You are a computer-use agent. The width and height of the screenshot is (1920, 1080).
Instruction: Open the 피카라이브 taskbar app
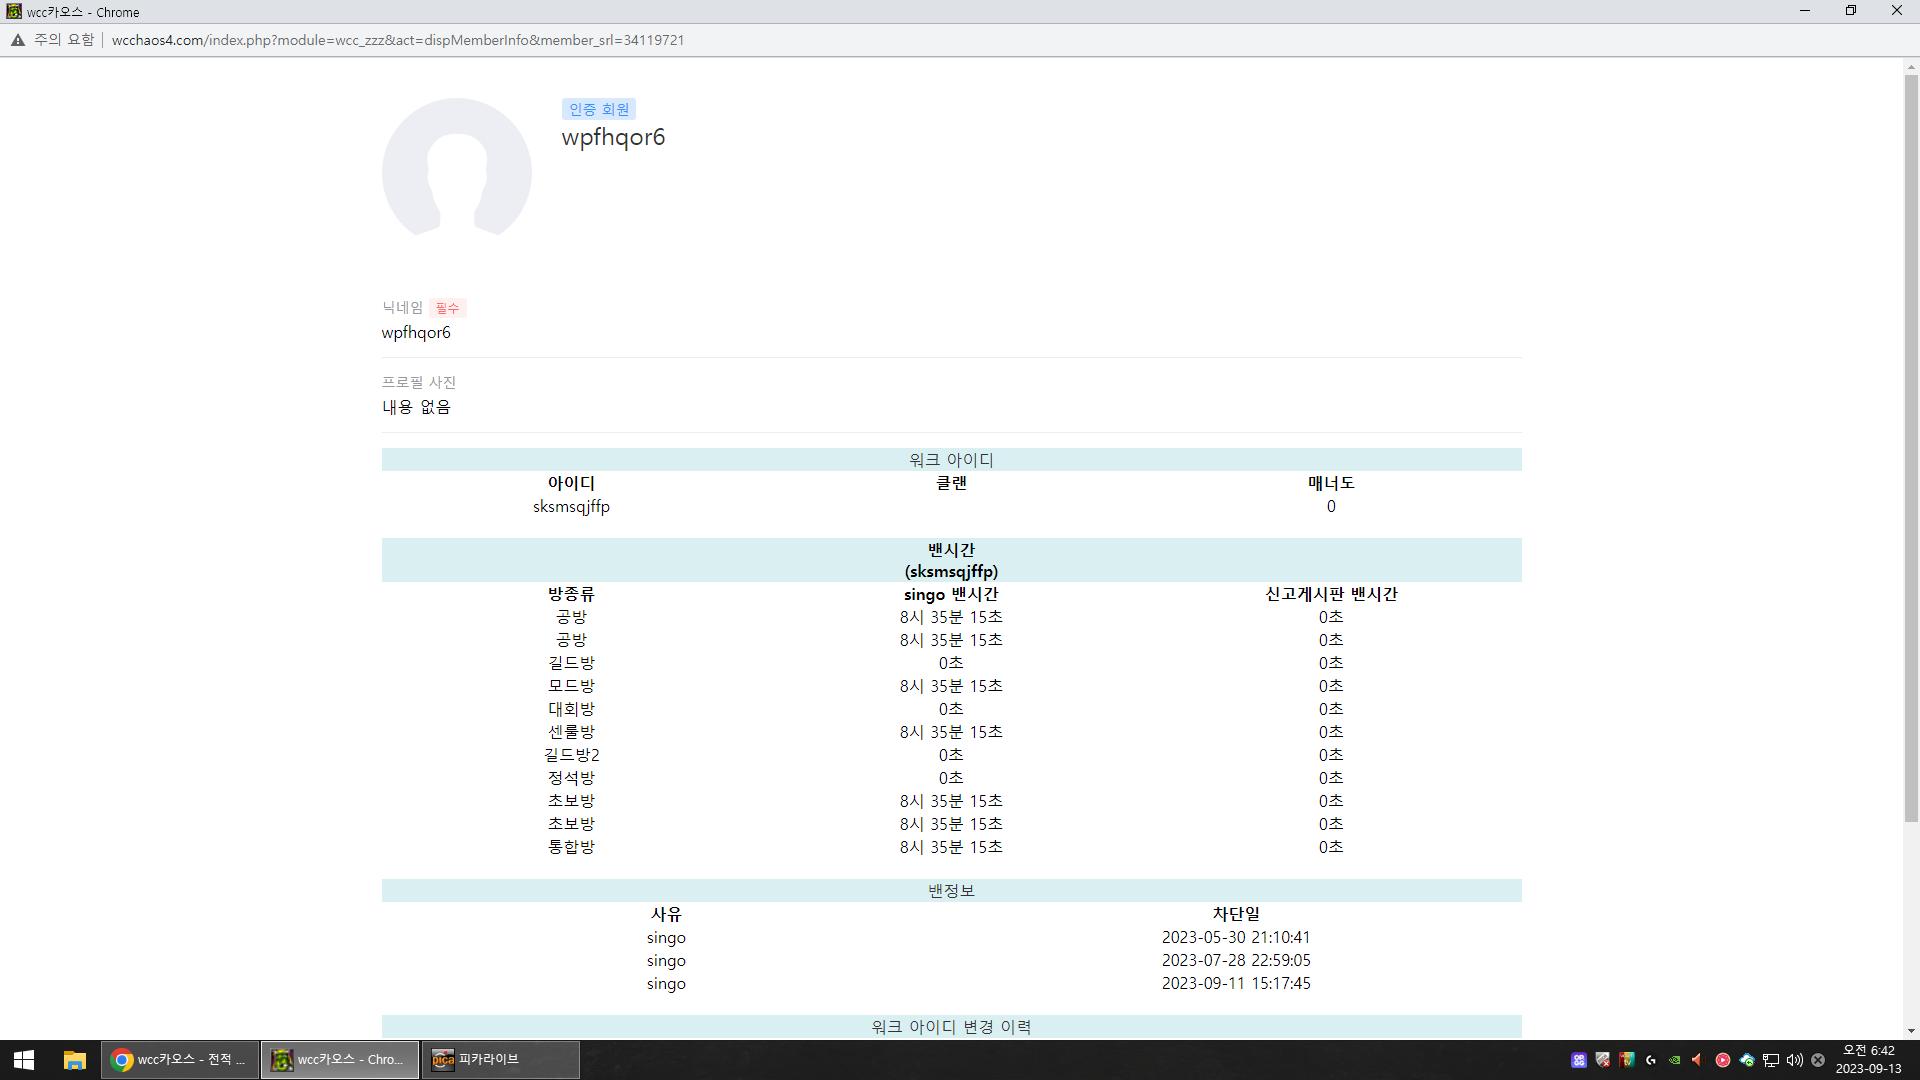click(500, 1060)
